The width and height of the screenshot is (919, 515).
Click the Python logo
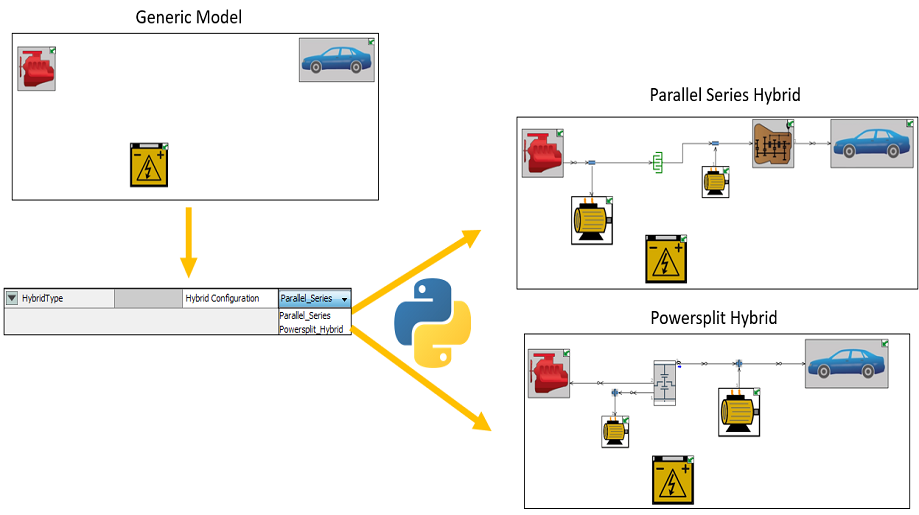point(433,323)
